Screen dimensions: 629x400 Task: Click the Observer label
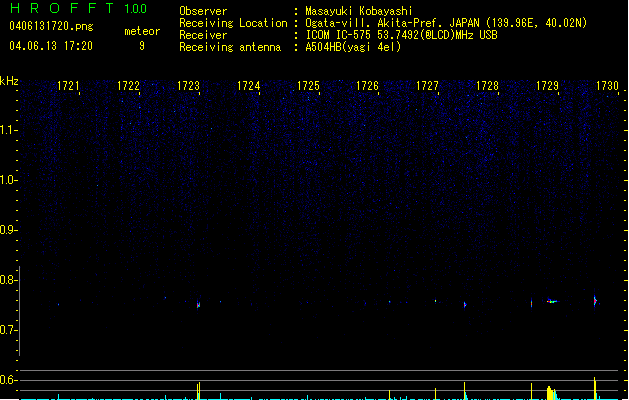point(203,11)
